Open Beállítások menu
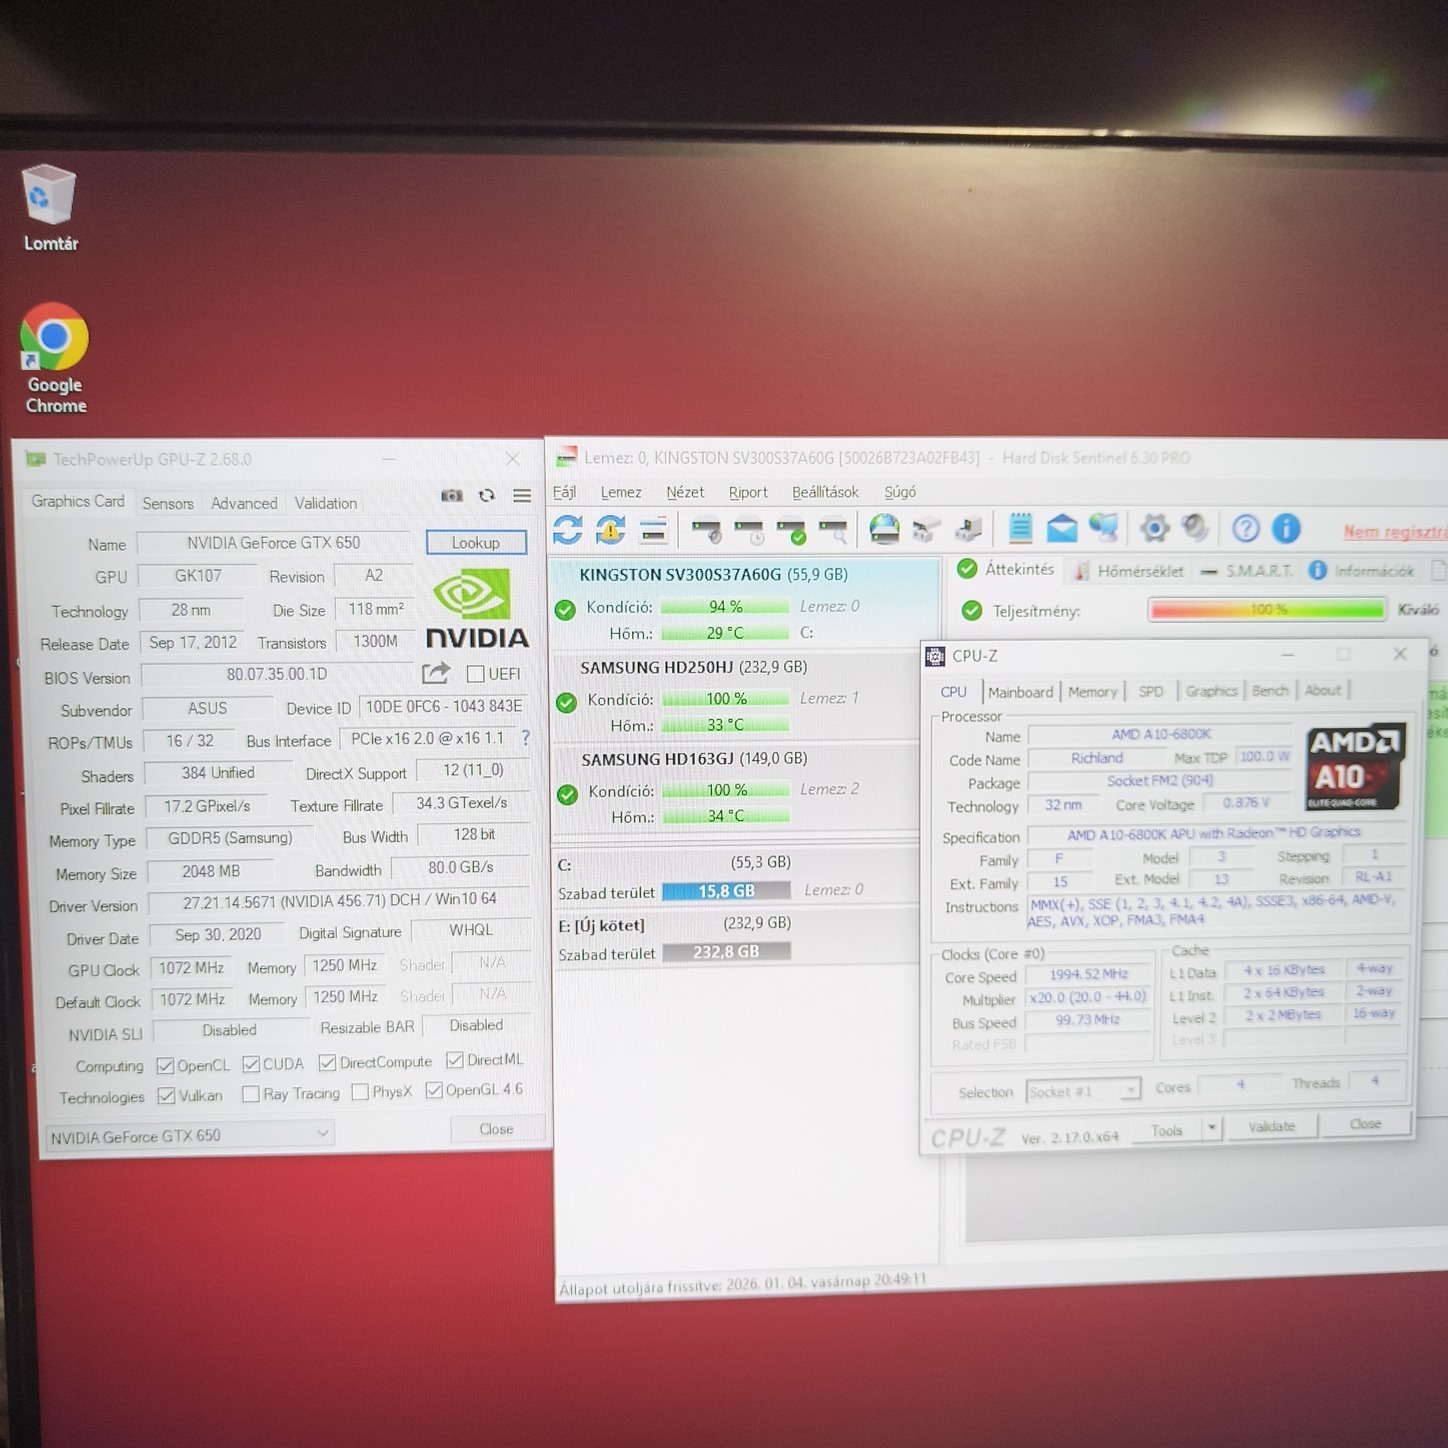The height and width of the screenshot is (1448, 1448). 825,492
